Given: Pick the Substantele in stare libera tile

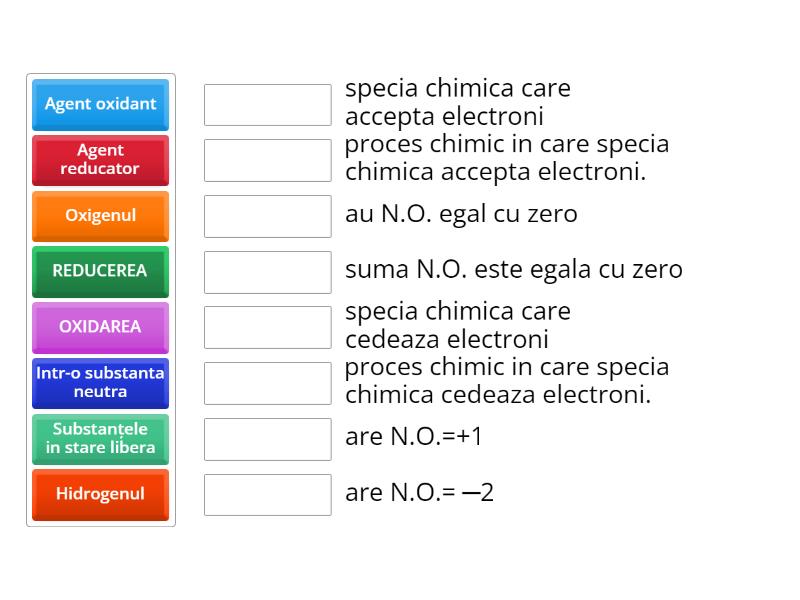Looking at the screenshot, I should click(x=101, y=439).
